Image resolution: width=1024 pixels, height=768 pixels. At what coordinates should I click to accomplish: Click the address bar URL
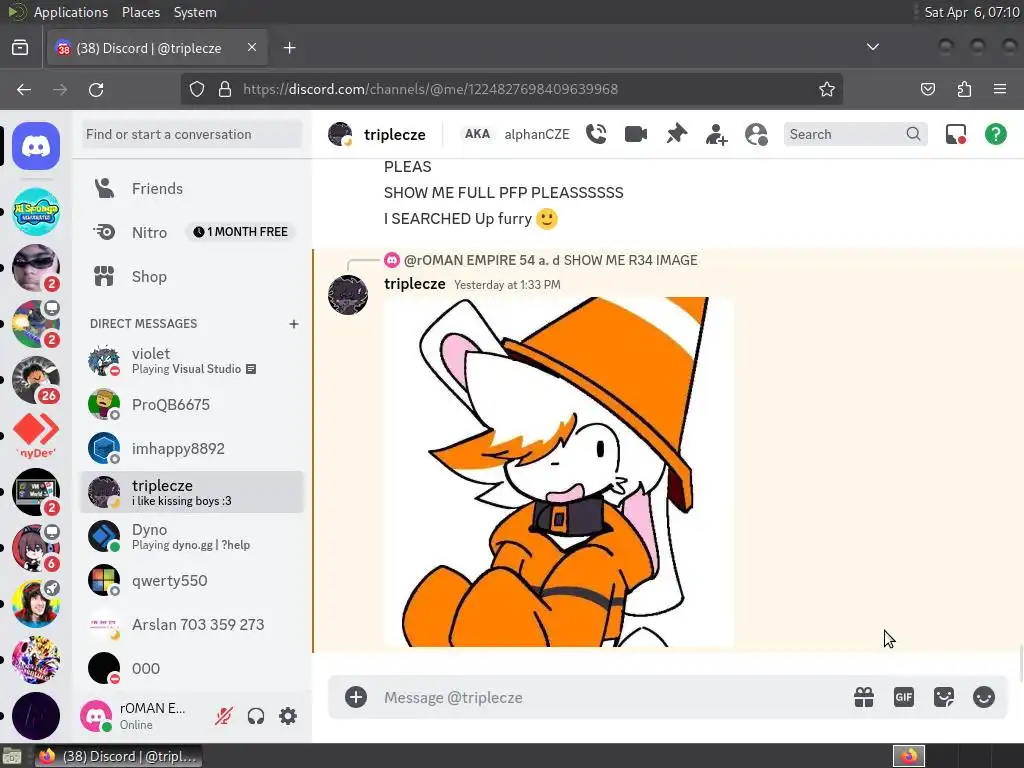click(x=430, y=89)
